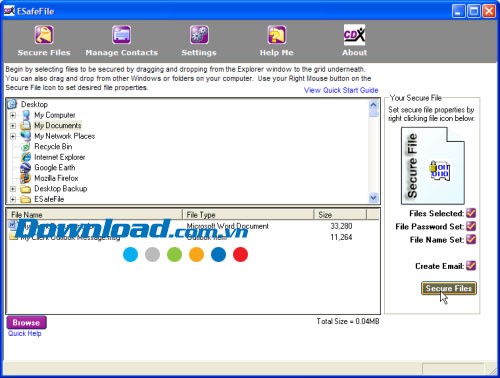Toggle the File Name Set checkbox
The image size is (500, 378).
tap(471, 239)
